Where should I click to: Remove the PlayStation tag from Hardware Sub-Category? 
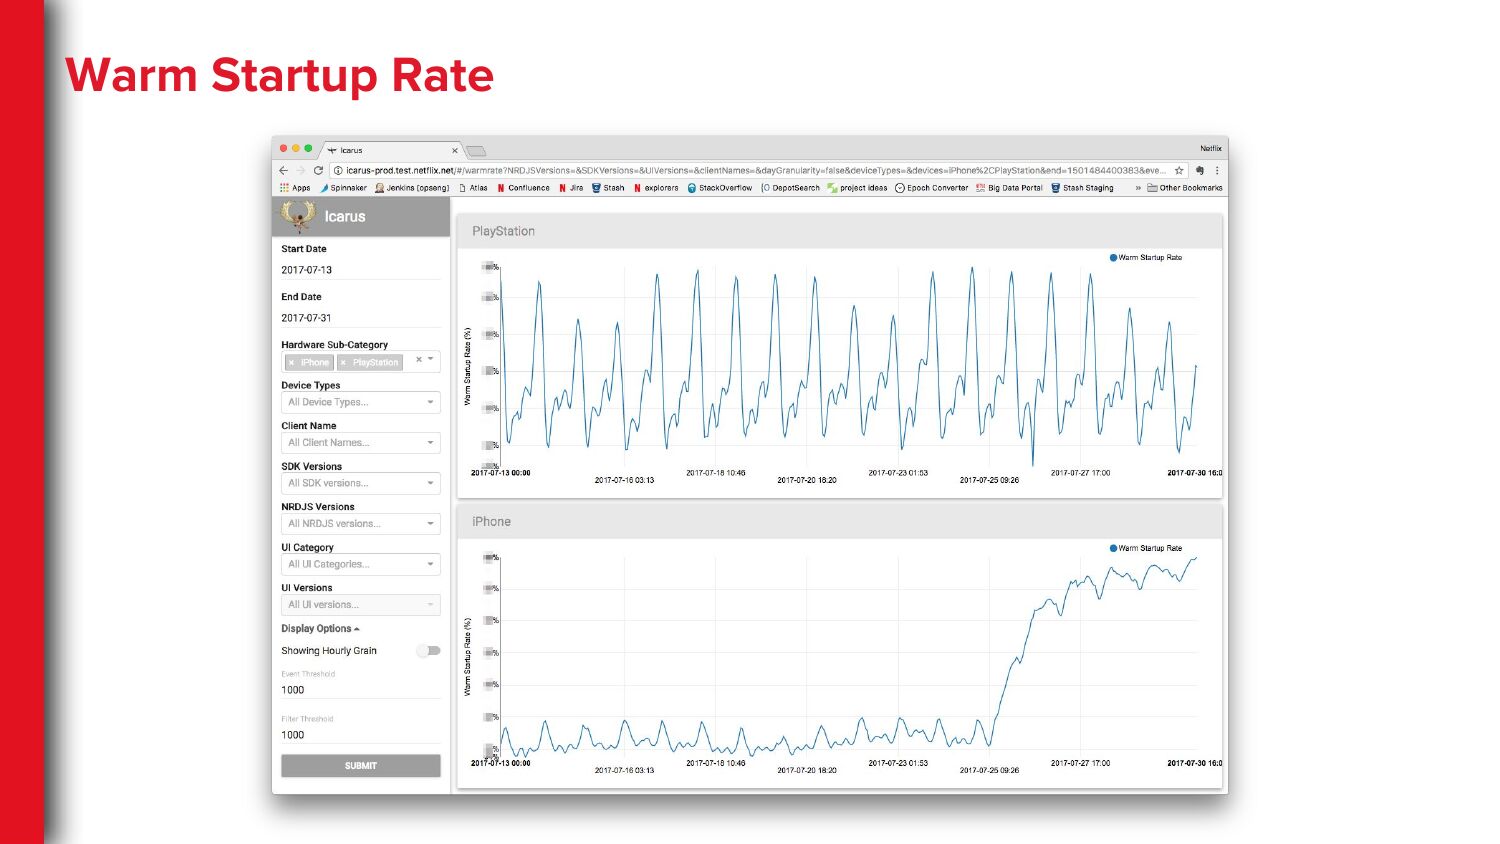343,363
